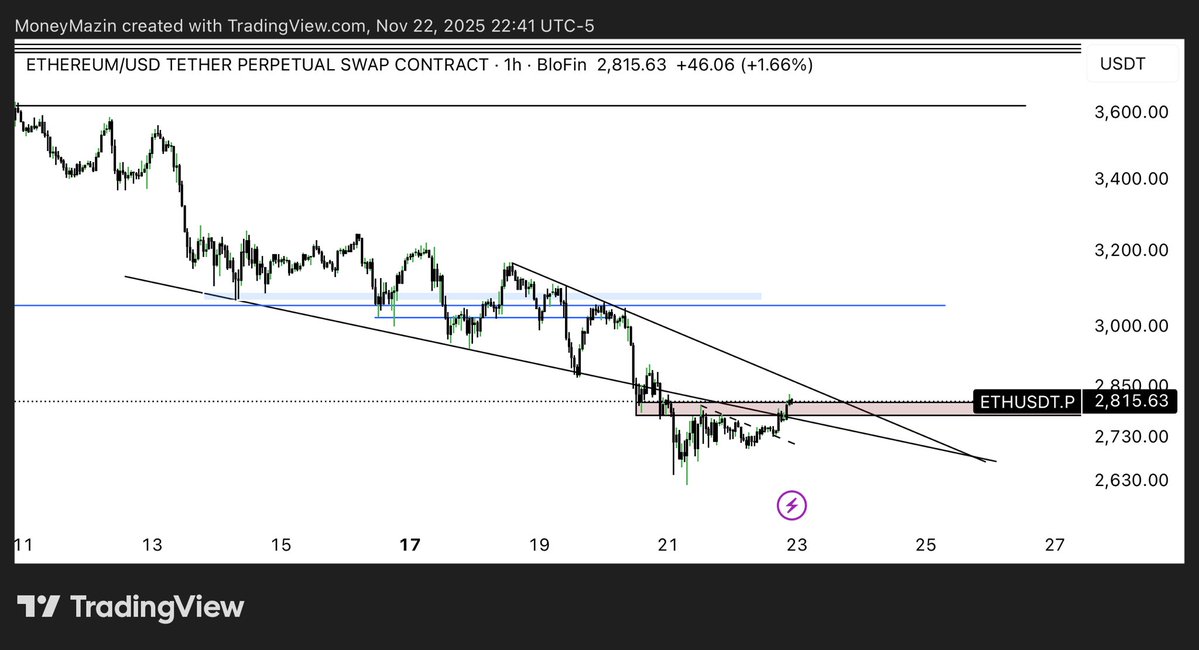Click date 25 on time axis
Image resolution: width=1199 pixels, height=650 pixels.
(x=926, y=544)
